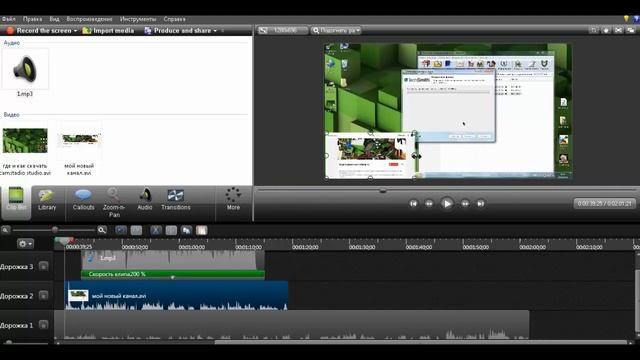Click the timeline zoom out magnifier
This screenshot has width=640, height=360.
point(6,230)
